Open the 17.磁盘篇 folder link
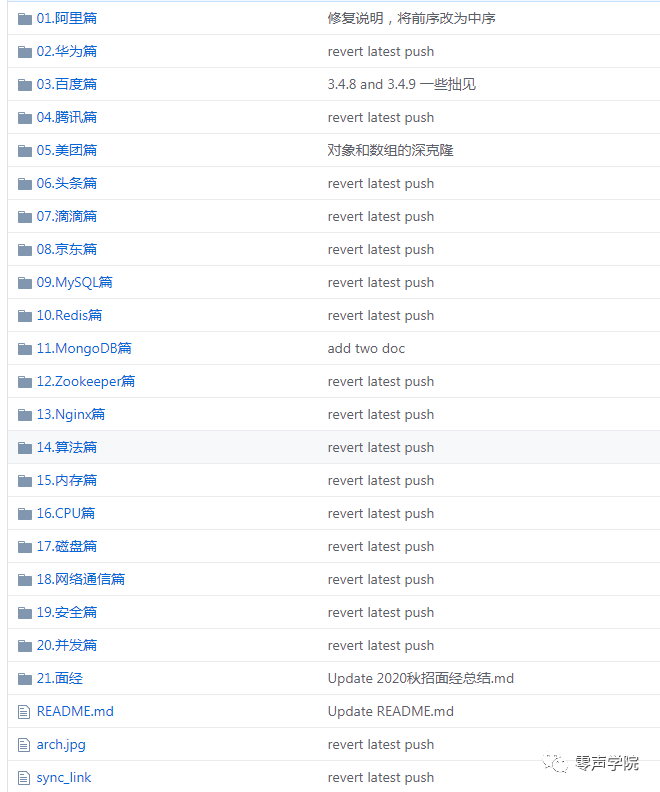Viewport: 660px width, 792px height. (x=67, y=546)
